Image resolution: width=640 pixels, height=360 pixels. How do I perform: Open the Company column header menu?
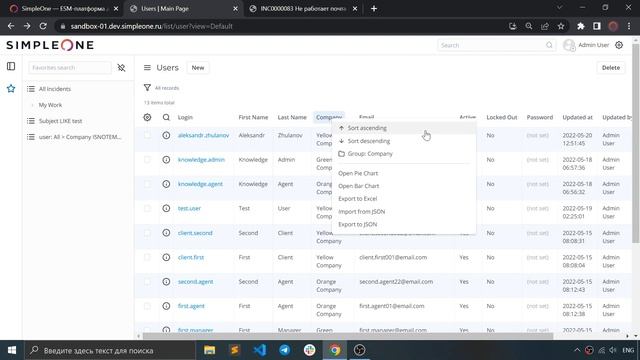[329, 117]
